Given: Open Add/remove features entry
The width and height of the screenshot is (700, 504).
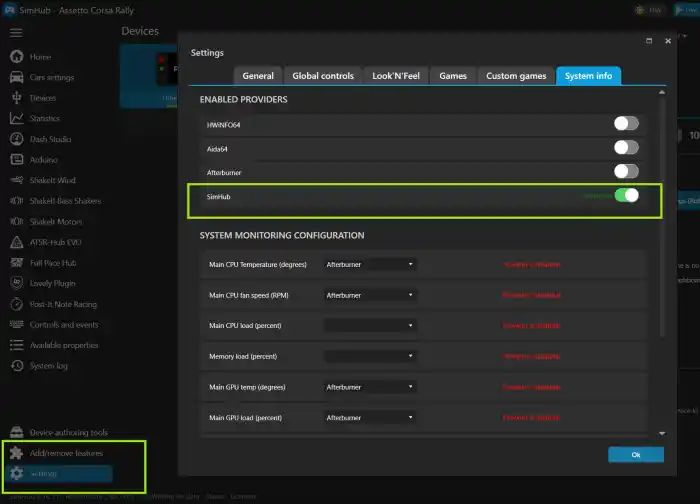Looking at the screenshot, I should pyautogui.click(x=66, y=453).
